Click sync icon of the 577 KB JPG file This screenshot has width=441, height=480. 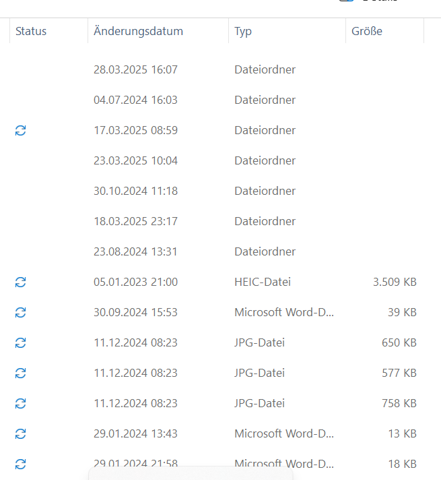(20, 373)
